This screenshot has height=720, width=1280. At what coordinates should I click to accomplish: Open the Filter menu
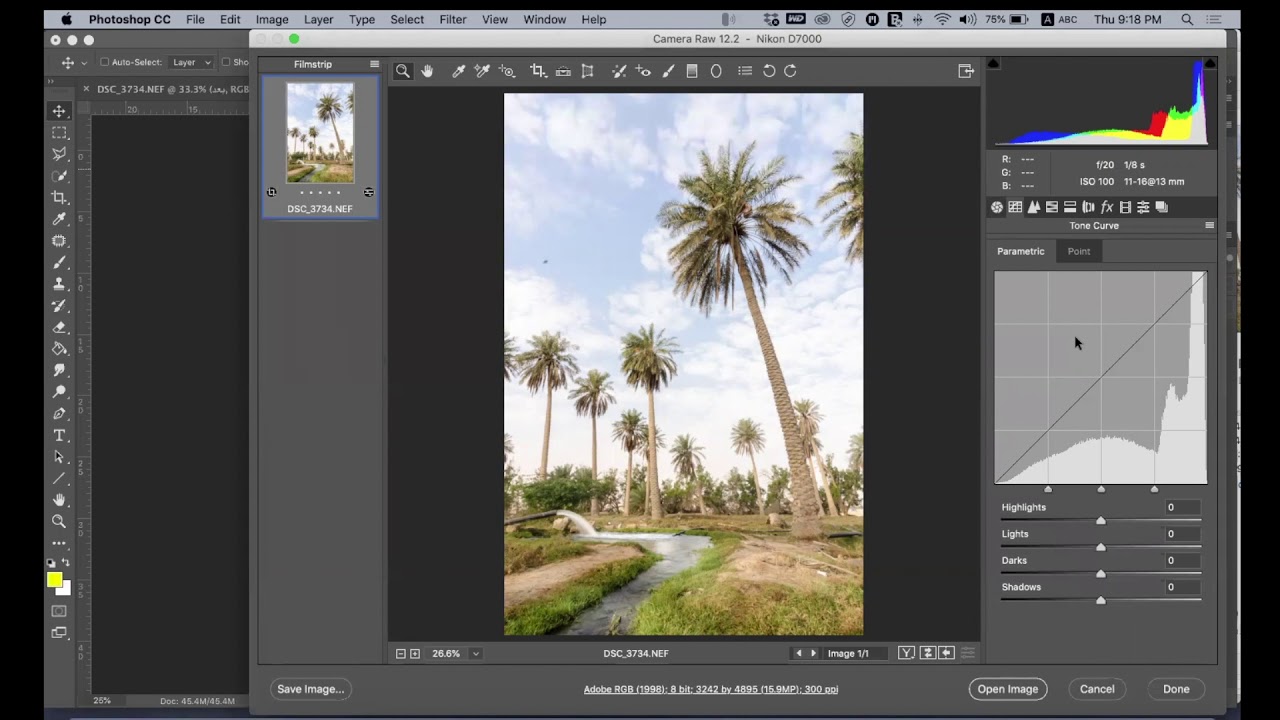[453, 19]
